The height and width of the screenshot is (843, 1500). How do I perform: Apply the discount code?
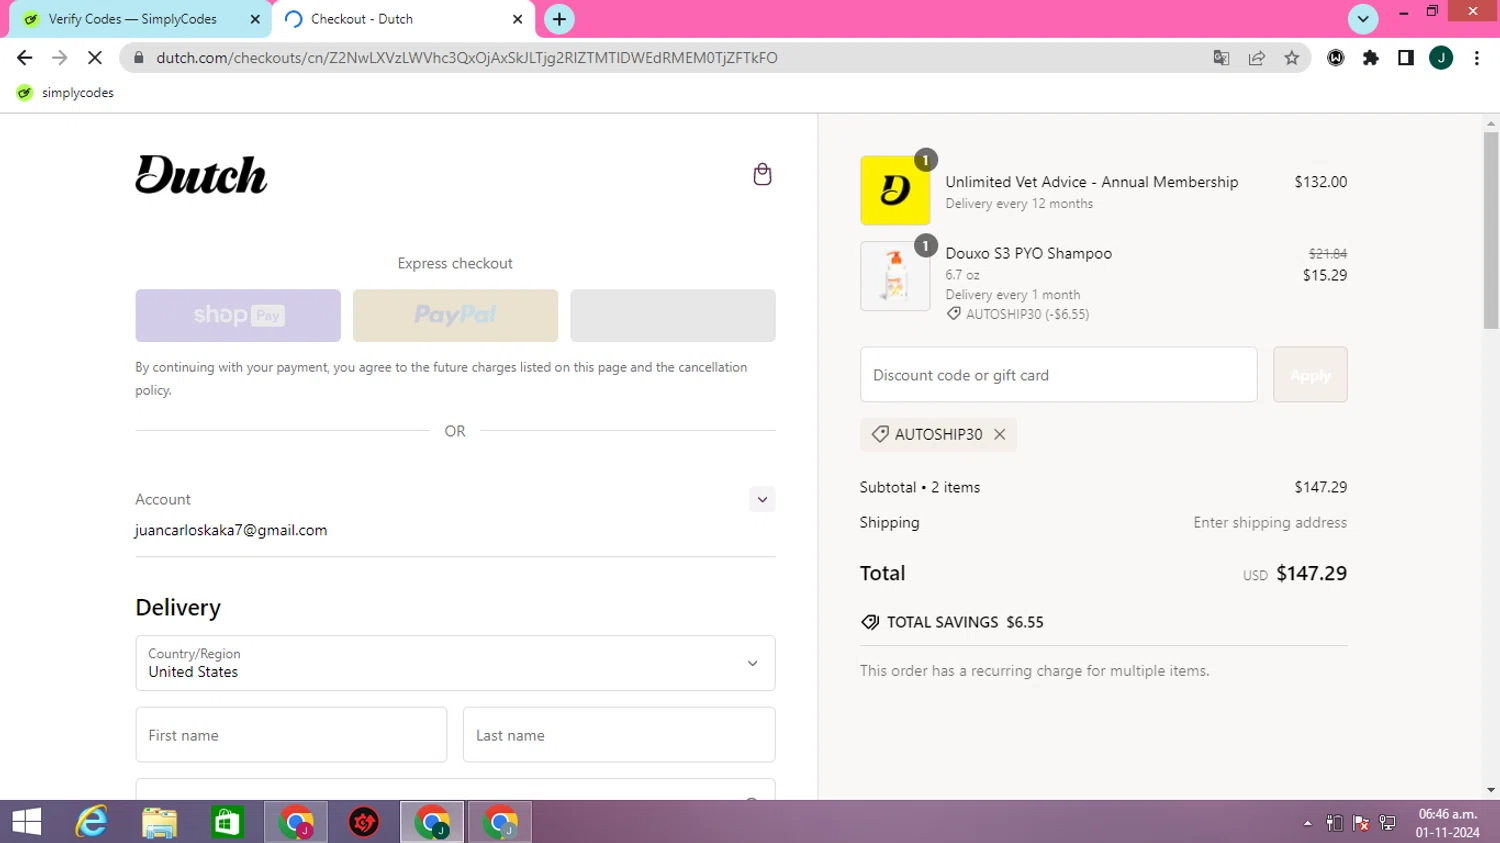pyautogui.click(x=1310, y=375)
